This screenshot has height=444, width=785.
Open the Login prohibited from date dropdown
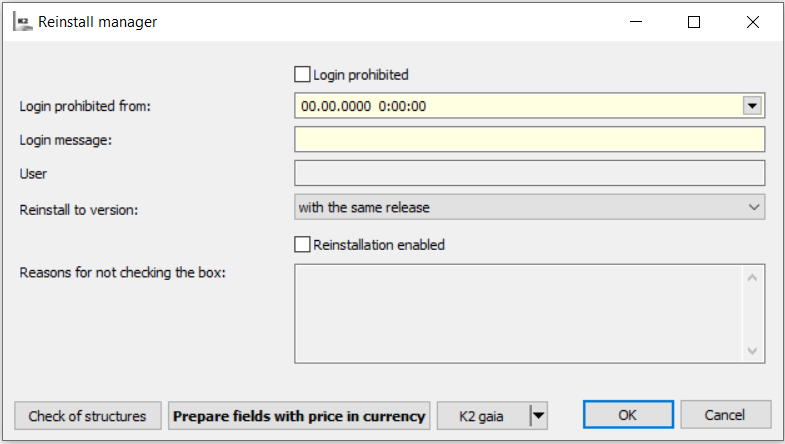tap(754, 105)
